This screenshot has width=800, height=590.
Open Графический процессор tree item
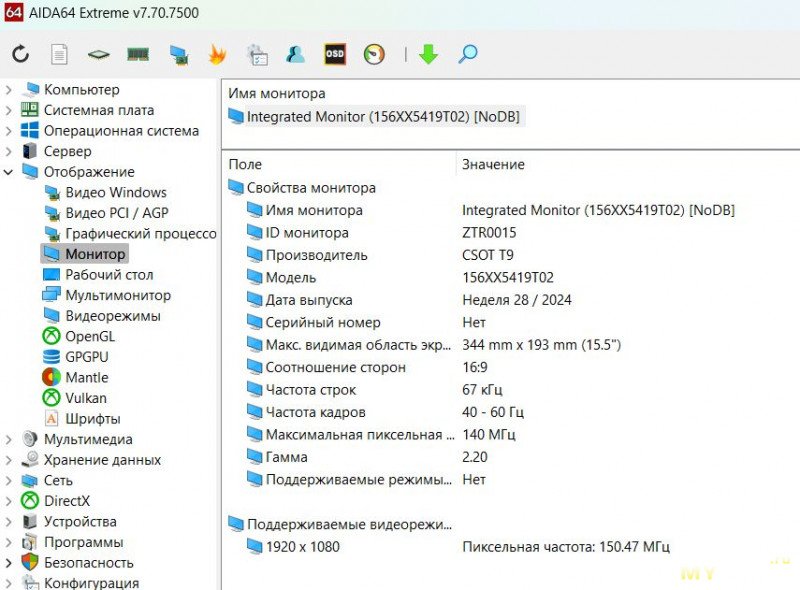130,234
